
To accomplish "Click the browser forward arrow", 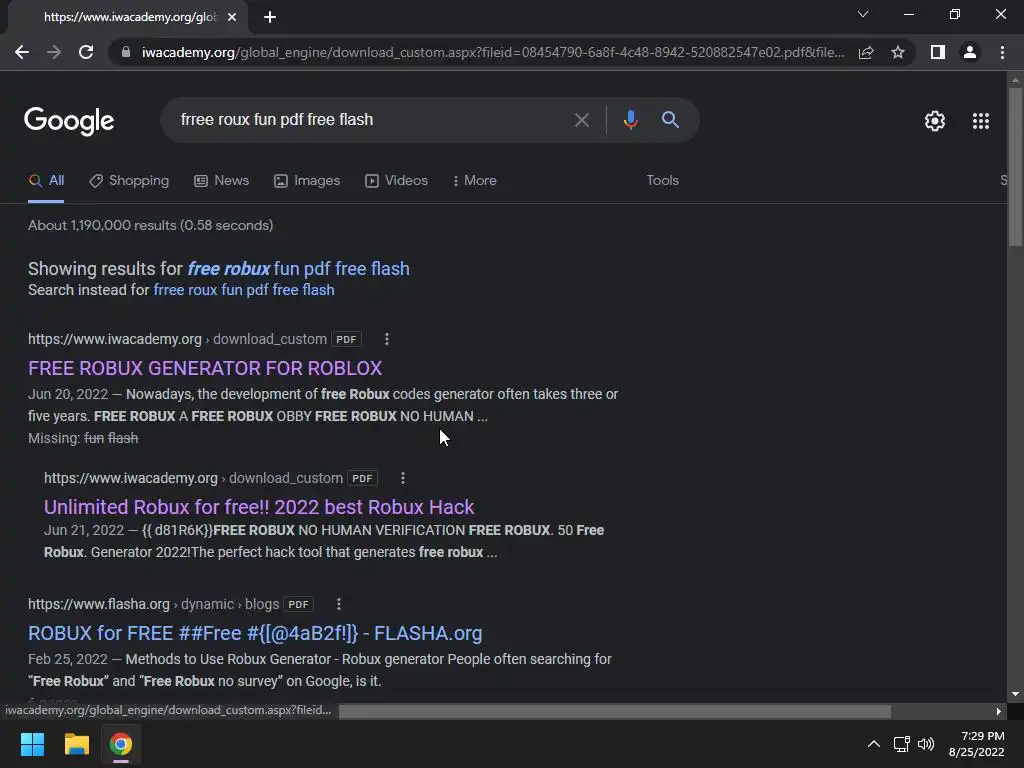I will click(54, 52).
